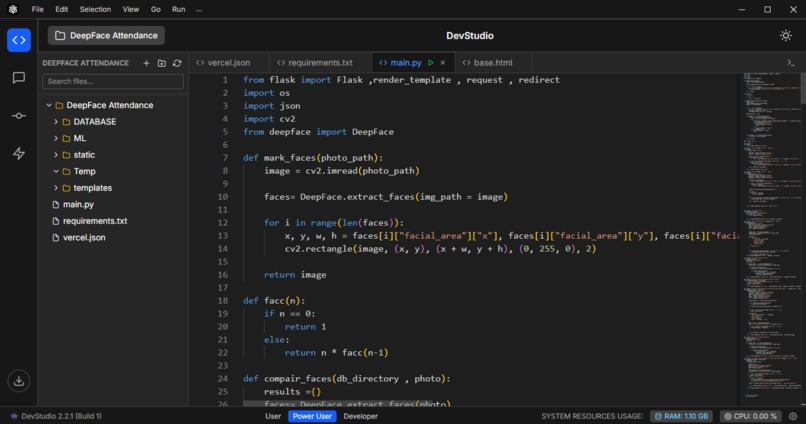Minimize the DevStudio window

742,9
